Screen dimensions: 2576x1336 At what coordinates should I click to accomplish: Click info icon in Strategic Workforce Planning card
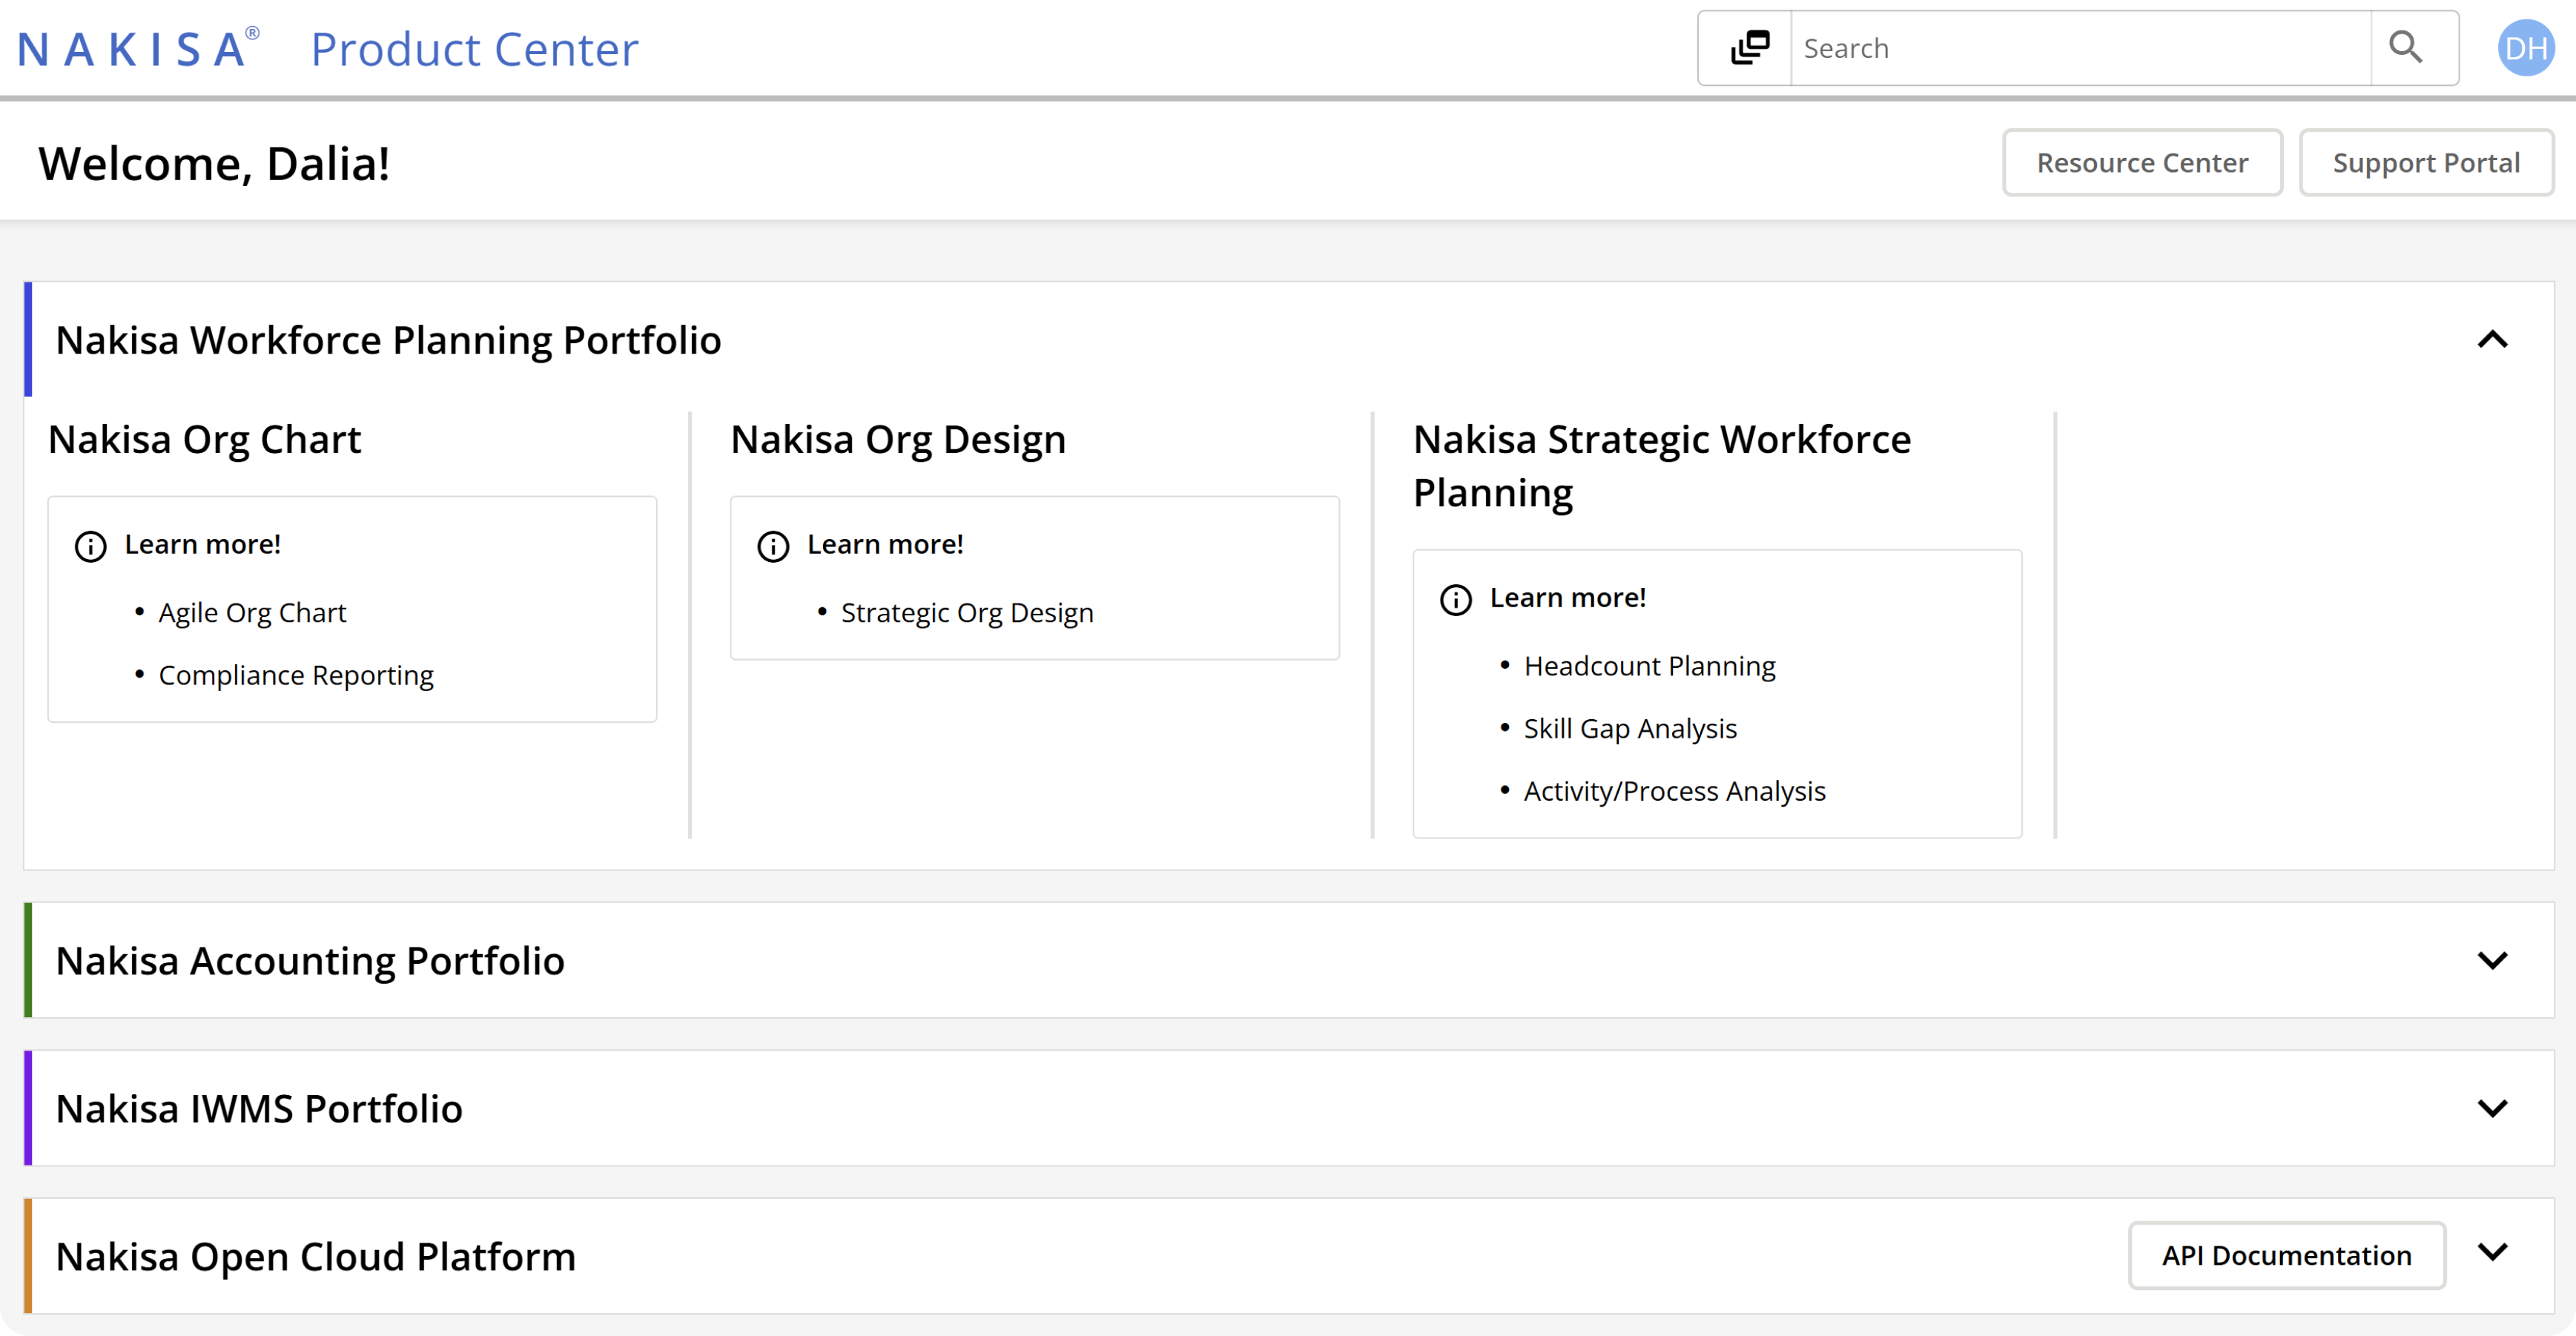1456,599
